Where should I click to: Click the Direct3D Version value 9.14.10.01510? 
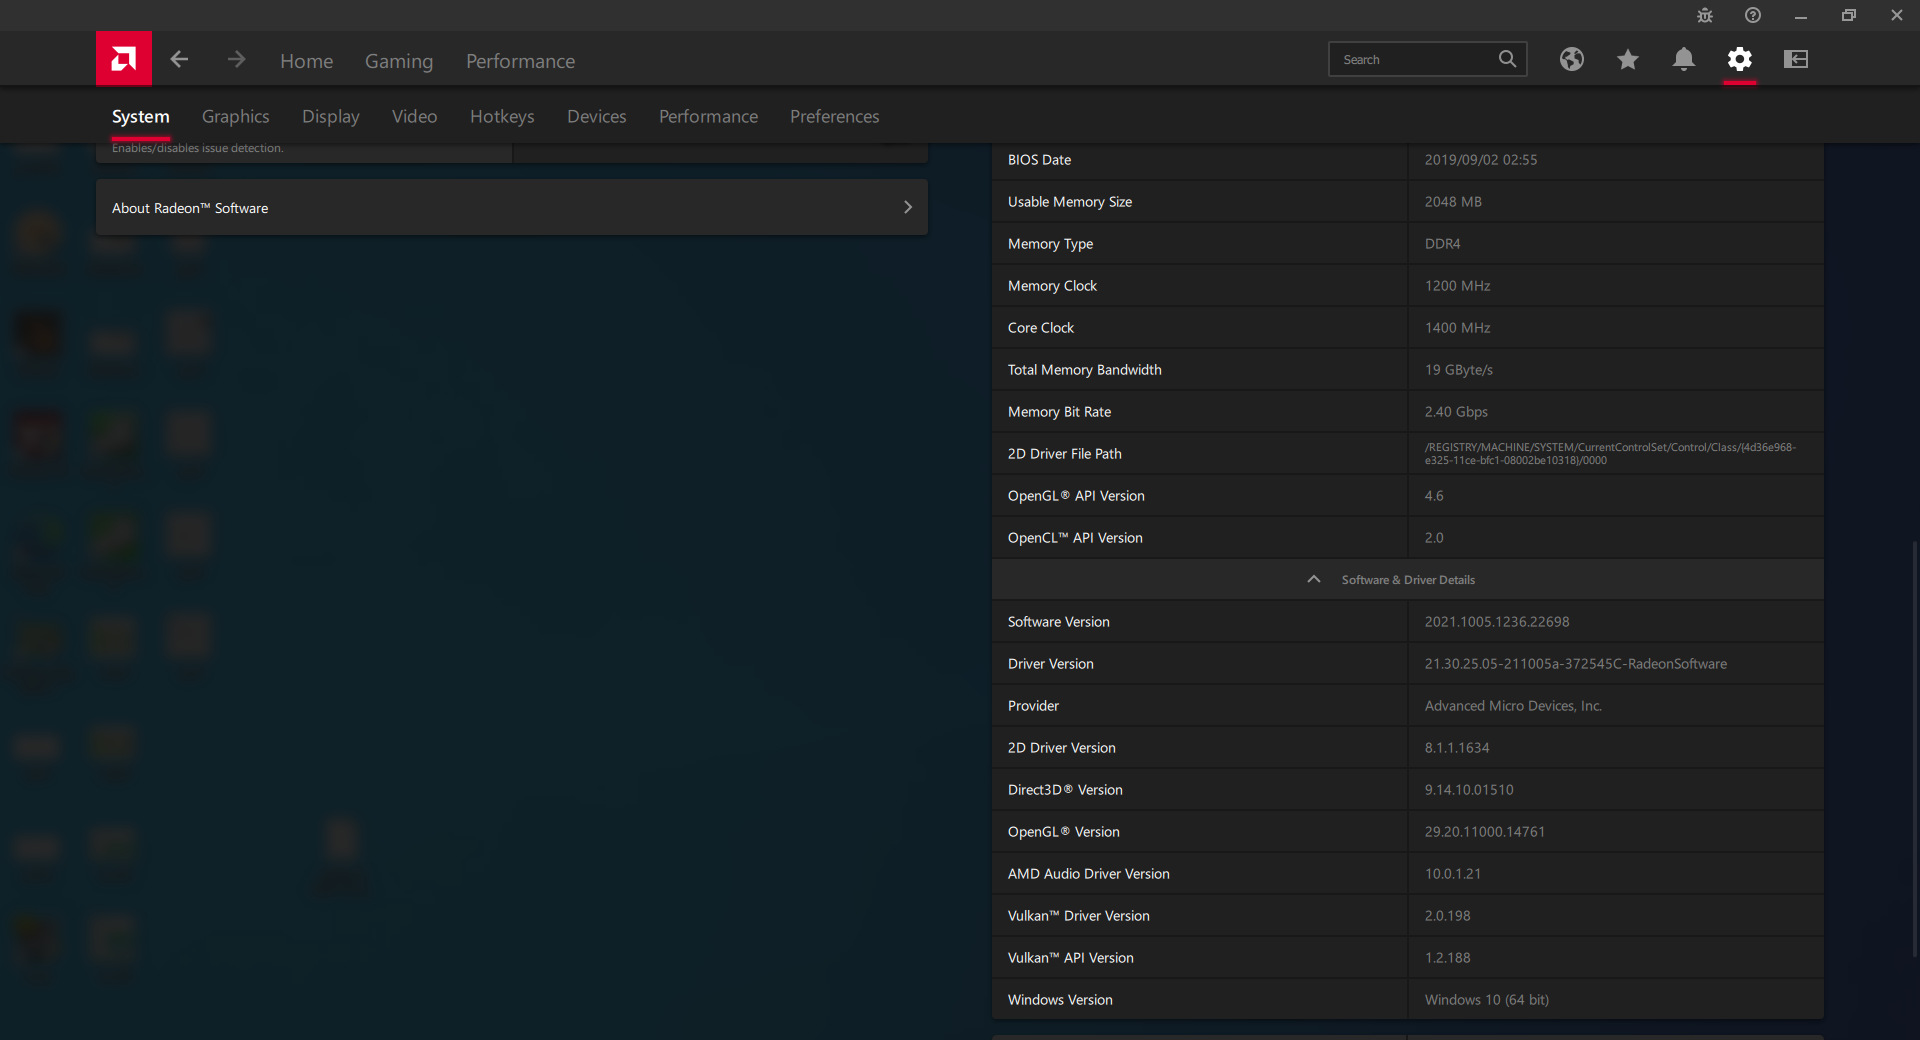(1469, 790)
